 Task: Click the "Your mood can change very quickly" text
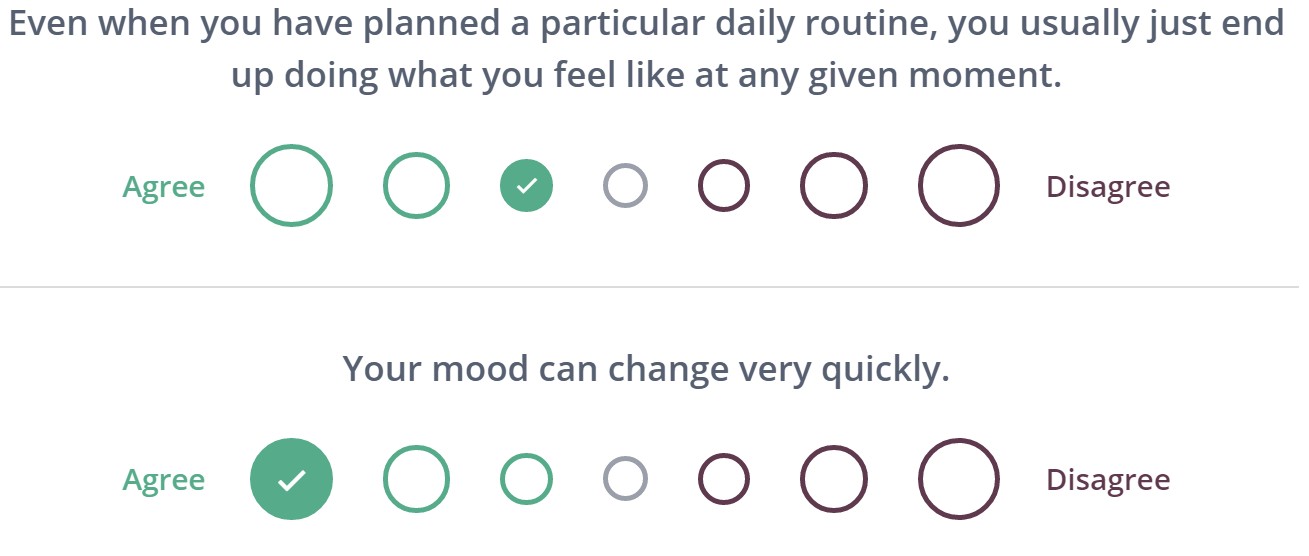(646, 369)
